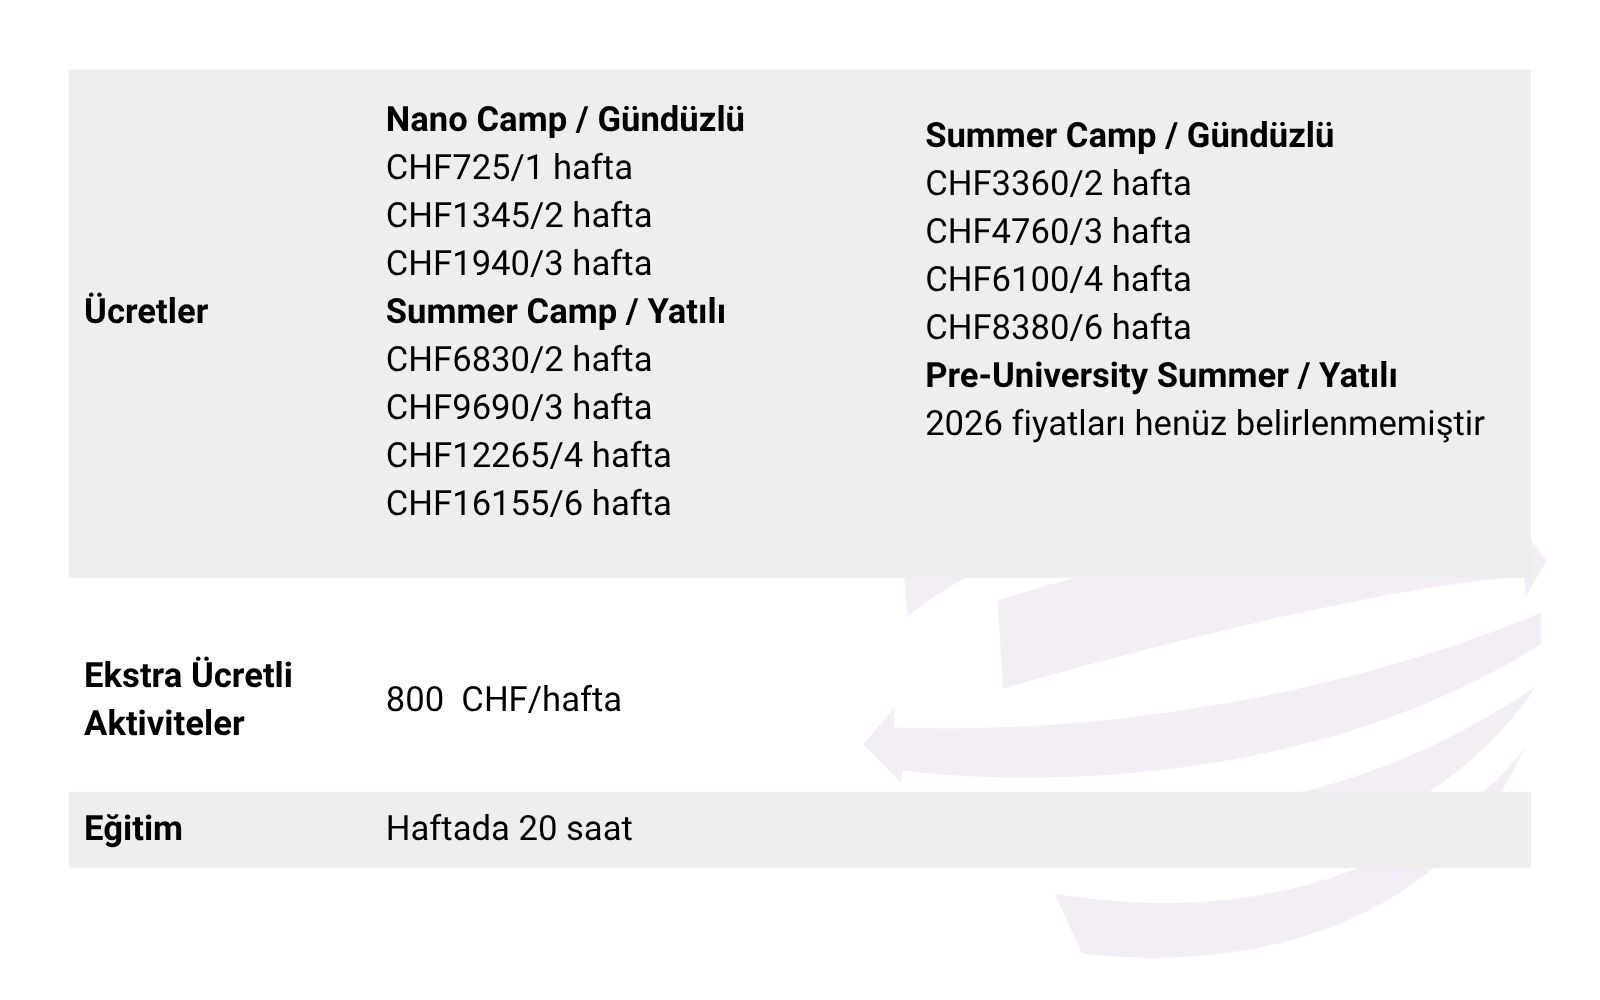Select the CHF16155/6 hafta price line
Screen dimensions: 1600x1000
click(528, 503)
